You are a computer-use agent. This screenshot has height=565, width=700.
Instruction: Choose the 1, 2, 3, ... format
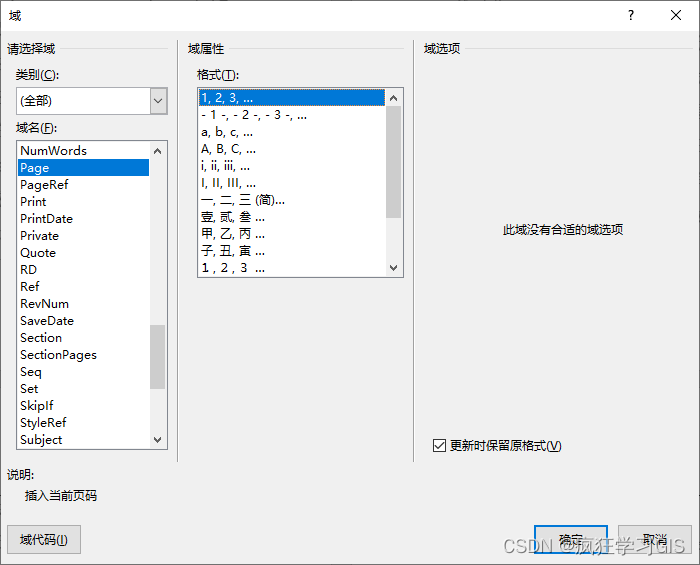point(292,98)
